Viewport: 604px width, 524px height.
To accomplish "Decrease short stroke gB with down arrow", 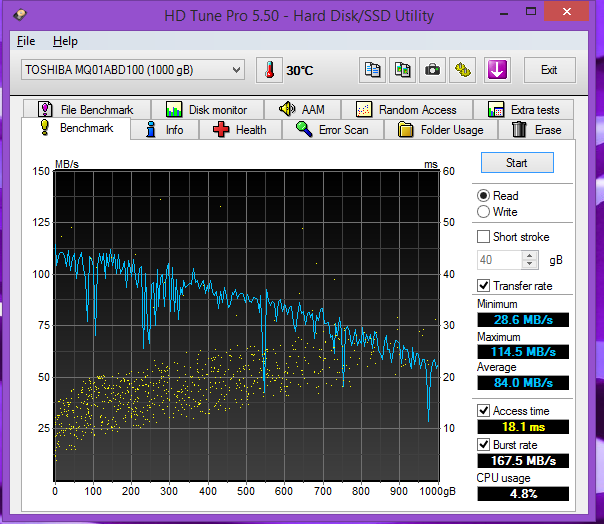I will coord(530,264).
